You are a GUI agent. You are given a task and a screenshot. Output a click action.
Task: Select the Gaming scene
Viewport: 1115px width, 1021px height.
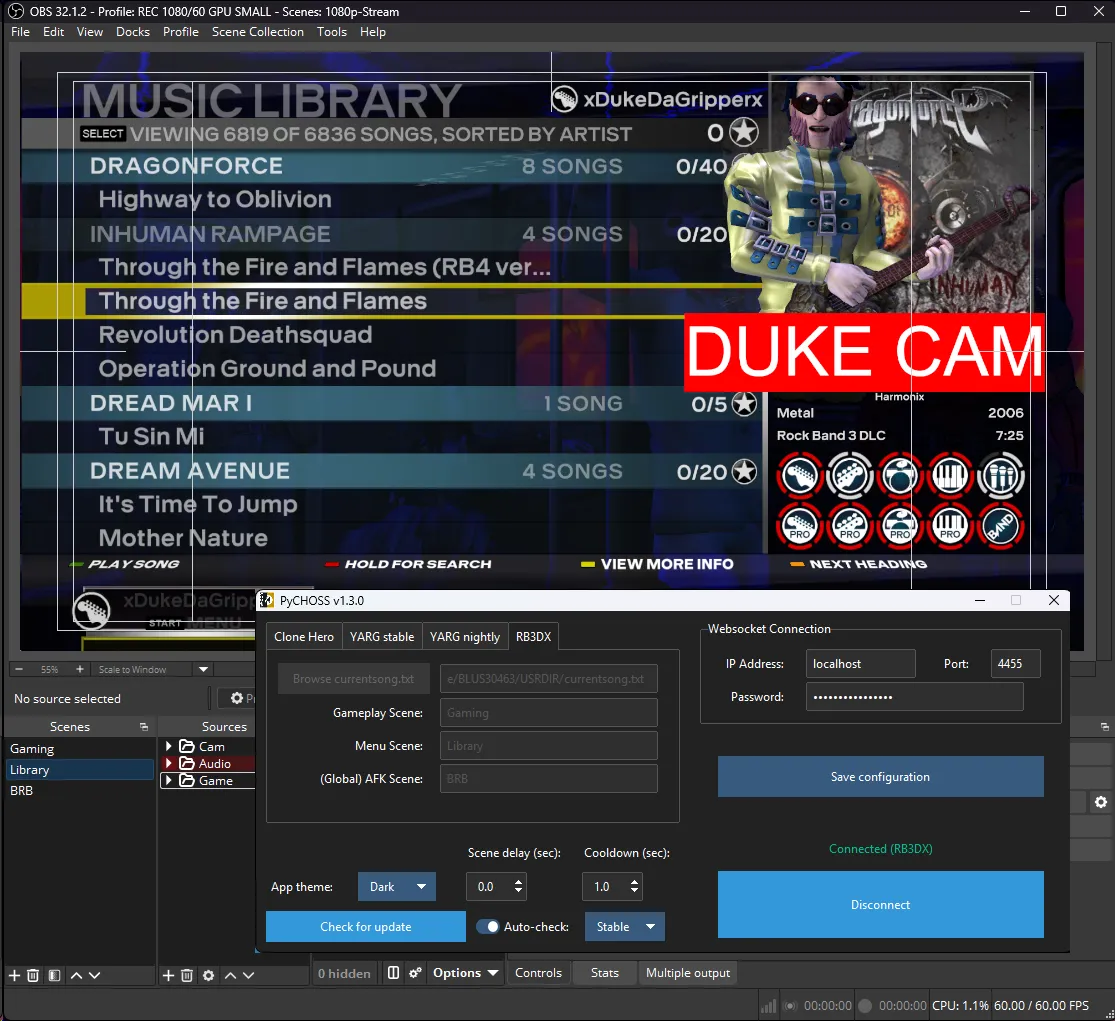[x=79, y=749]
